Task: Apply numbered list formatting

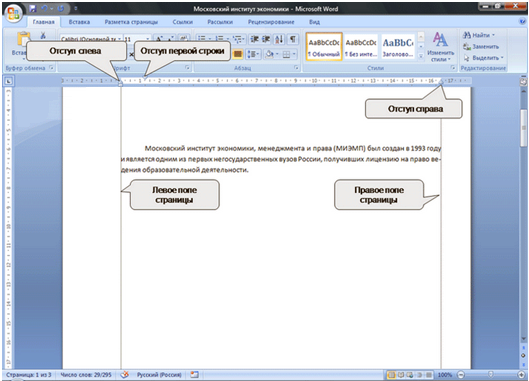Action: [x=220, y=39]
